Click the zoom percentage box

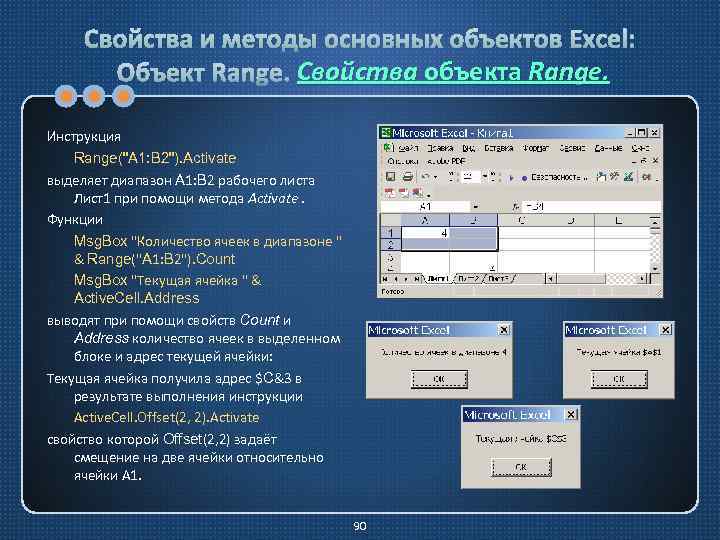[469, 177]
